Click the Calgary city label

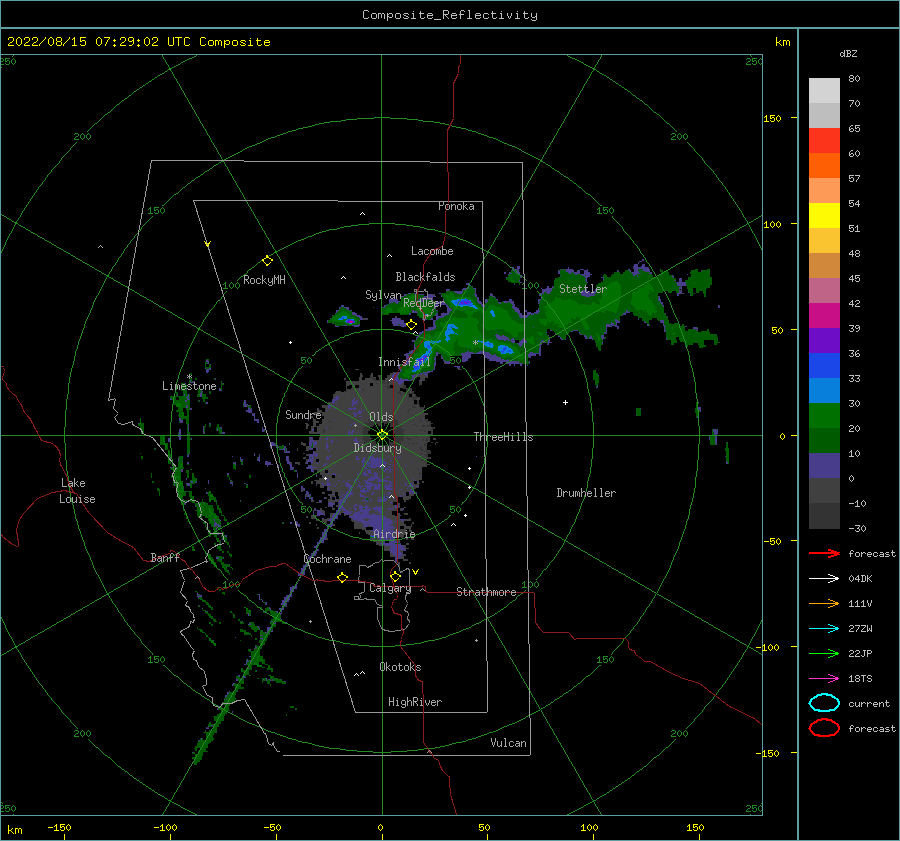390,588
